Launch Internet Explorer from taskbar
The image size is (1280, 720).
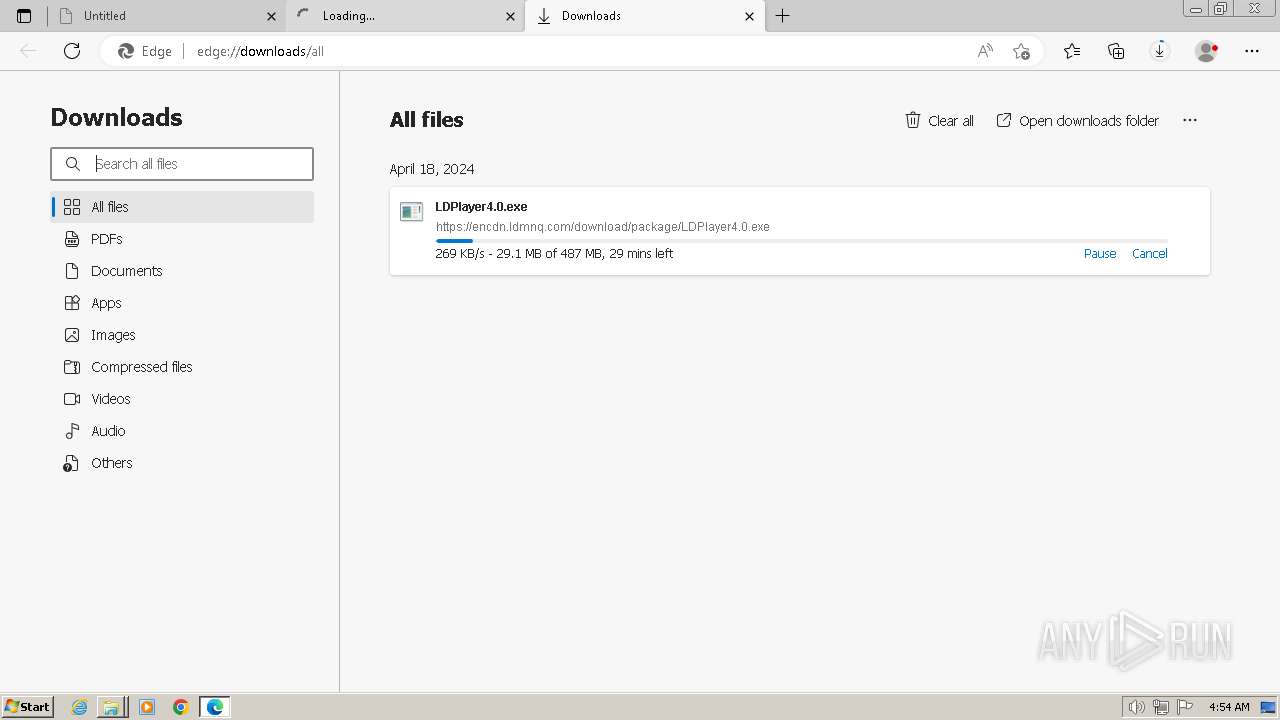tap(80, 707)
